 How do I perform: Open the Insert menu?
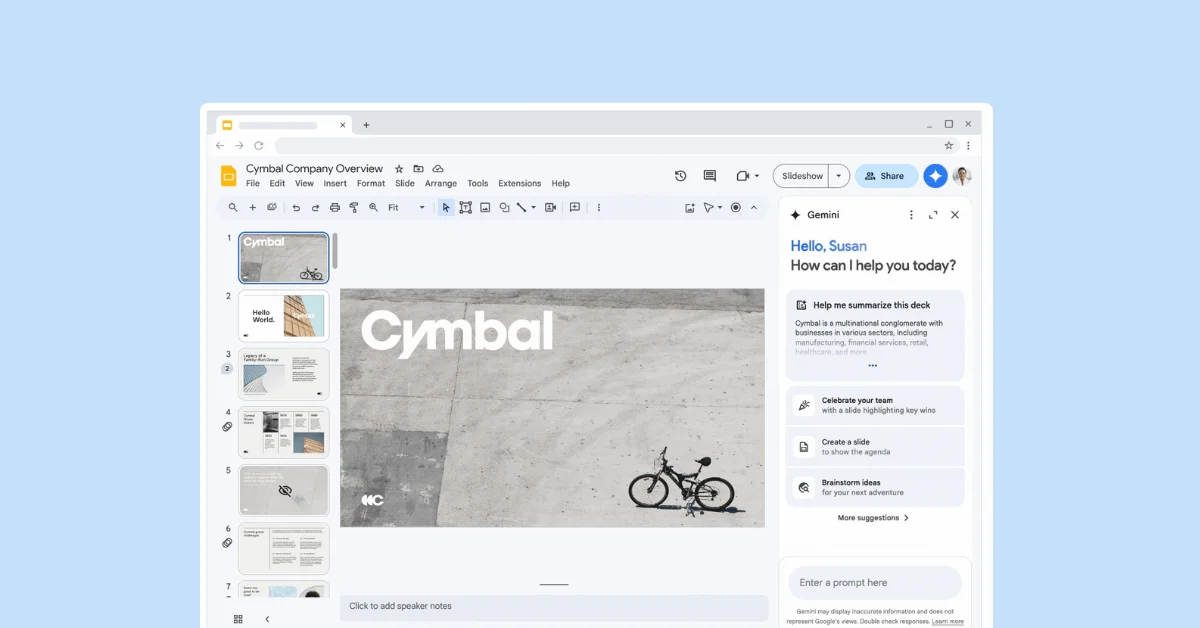pyautogui.click(x=335, y=184)
